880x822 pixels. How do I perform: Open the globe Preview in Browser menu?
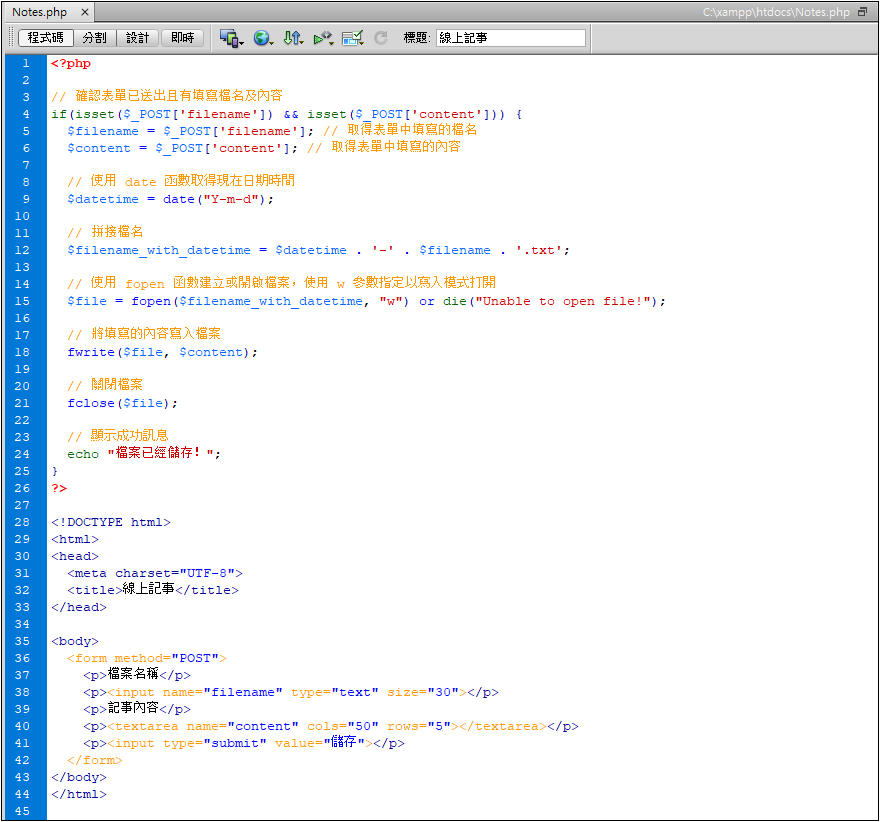click(263, 38)
